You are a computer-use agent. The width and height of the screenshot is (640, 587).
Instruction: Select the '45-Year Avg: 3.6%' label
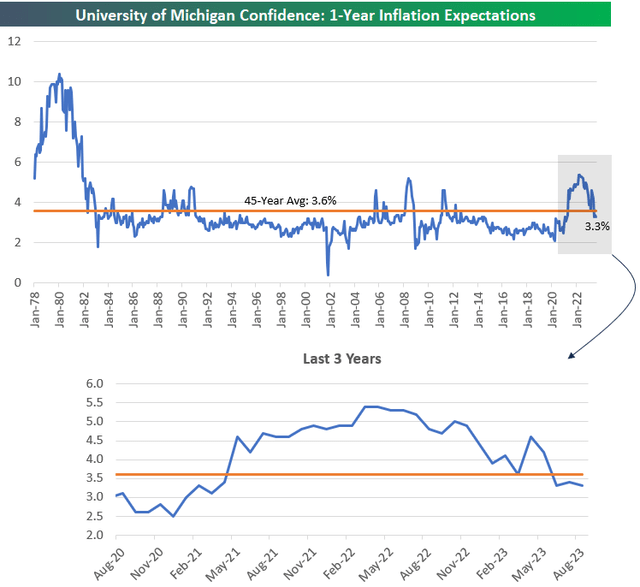[290, 201]
